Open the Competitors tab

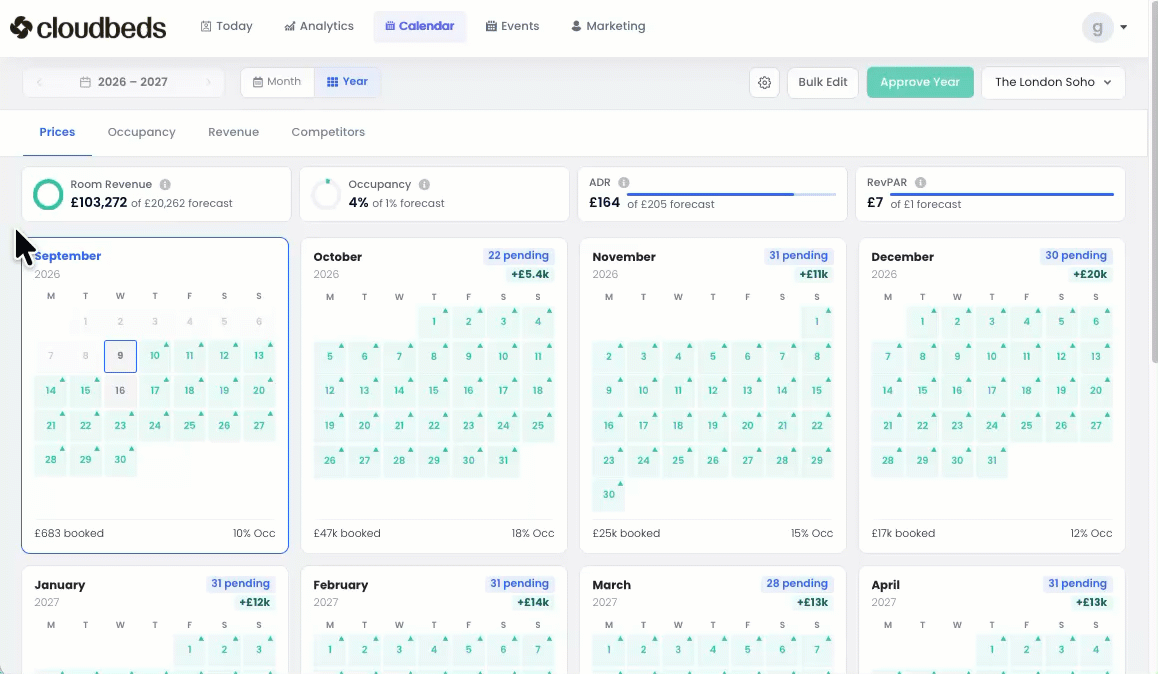pos(328,132)
